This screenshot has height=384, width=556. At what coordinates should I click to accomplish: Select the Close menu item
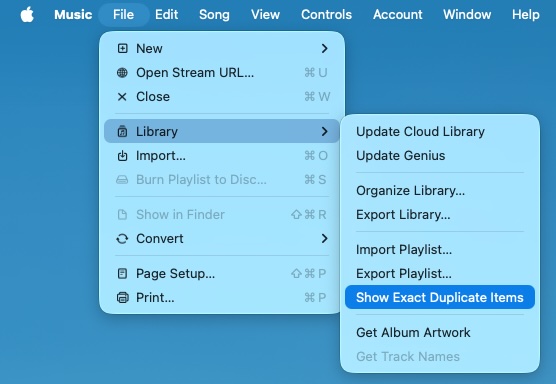[x=222, y=97]
